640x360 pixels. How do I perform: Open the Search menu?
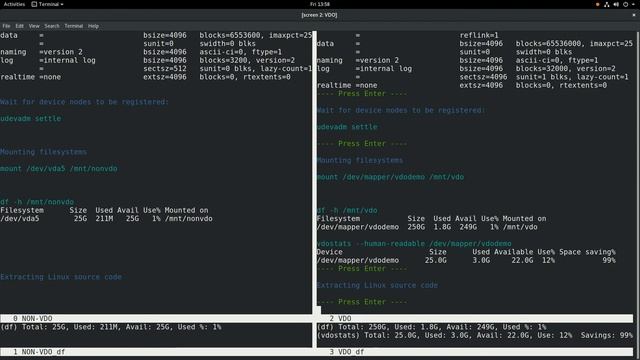pyautogui.click(x=52, y=26)
